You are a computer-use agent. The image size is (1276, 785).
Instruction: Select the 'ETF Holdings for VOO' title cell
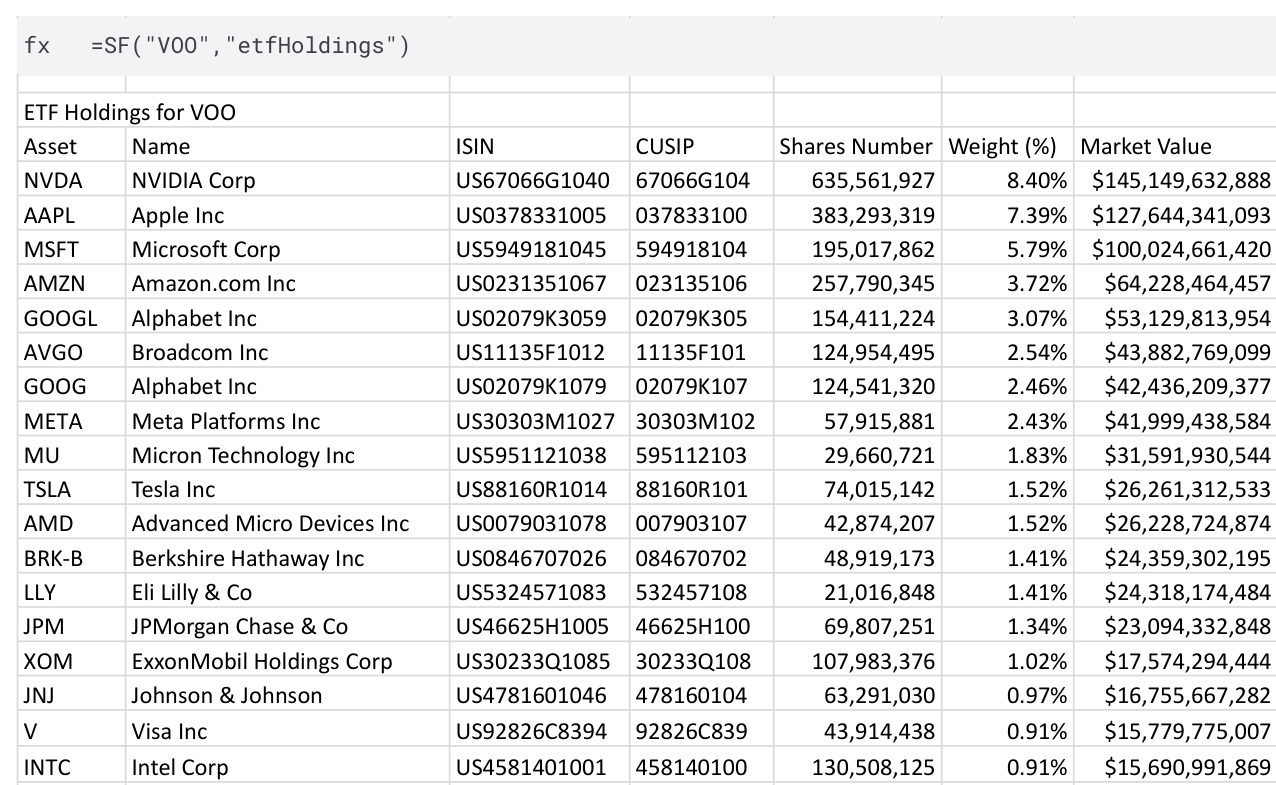pyautogui.click(x=234, y=111)
